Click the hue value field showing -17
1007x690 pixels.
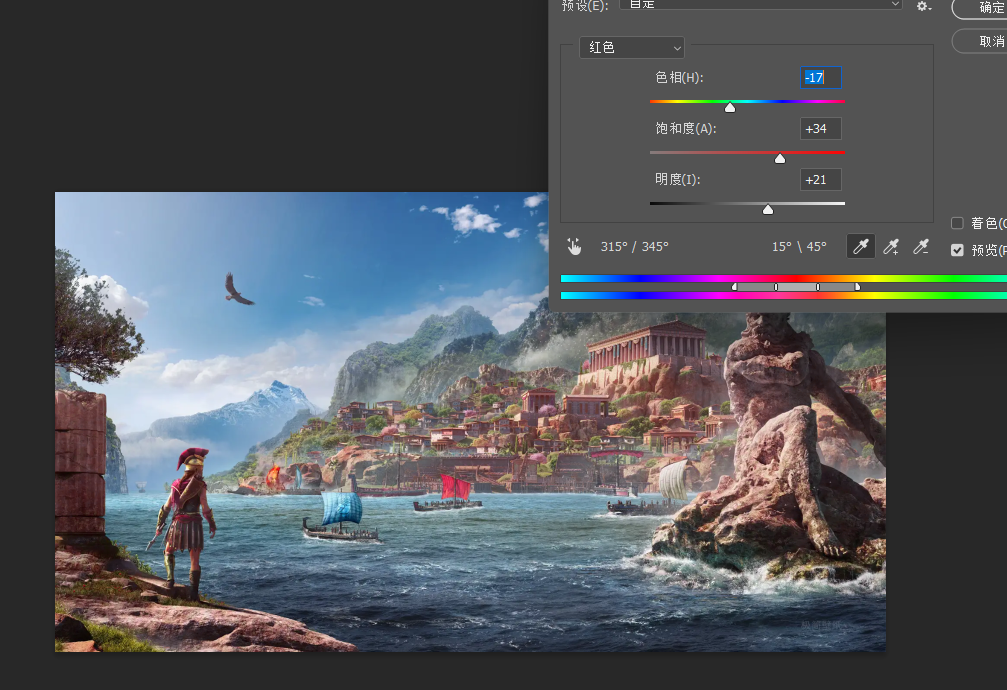point(821,78)
